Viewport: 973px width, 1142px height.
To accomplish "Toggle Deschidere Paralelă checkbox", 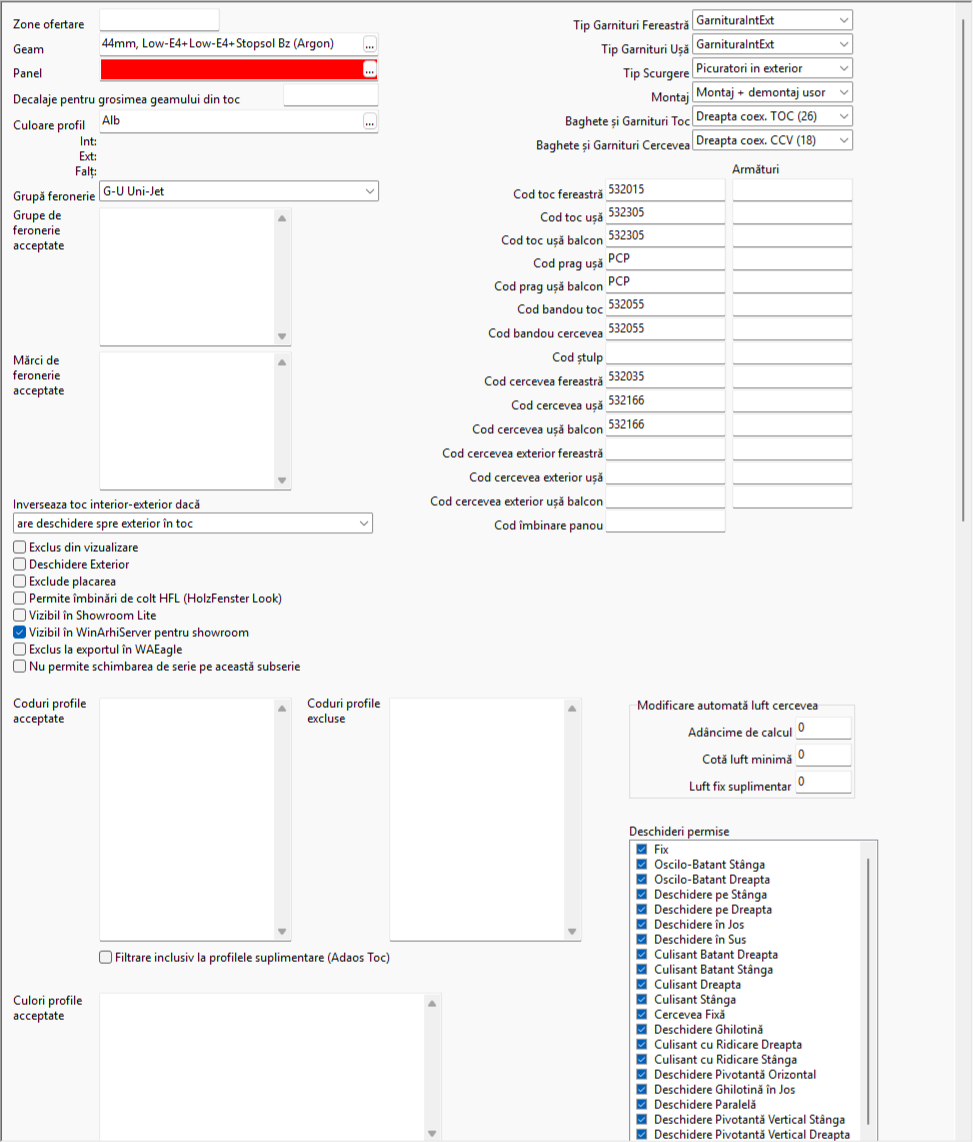I will (642, 1104).
